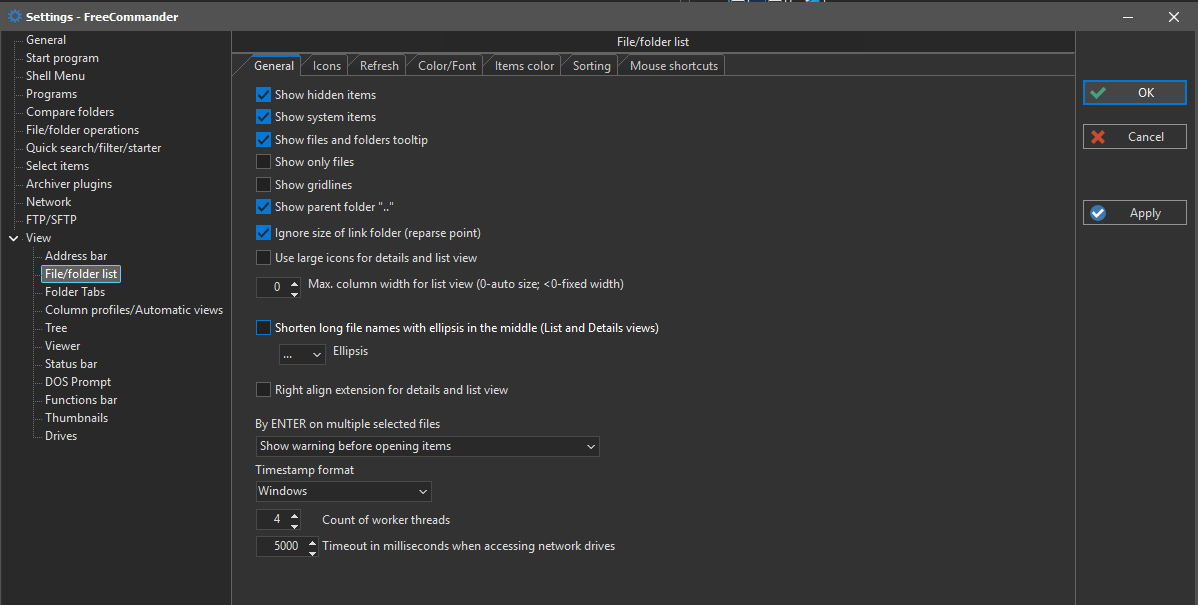Increase the count of worker threads
This screenshot has height=605, width=1198.
click(294, 515)
